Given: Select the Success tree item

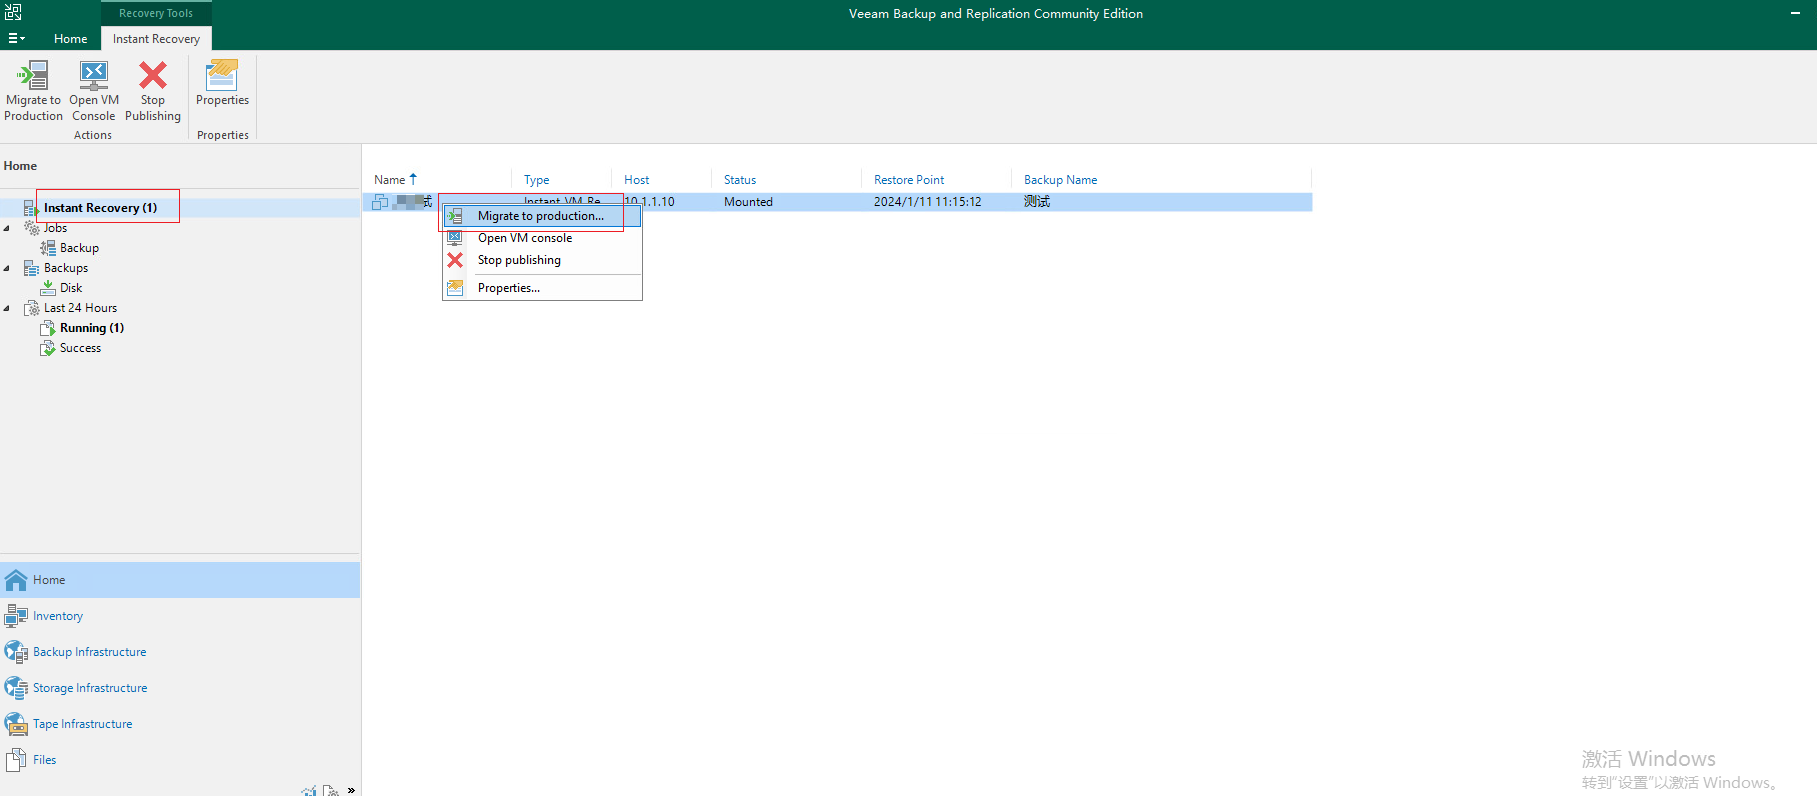Looking at the screenshot, I should pos(80,348).
